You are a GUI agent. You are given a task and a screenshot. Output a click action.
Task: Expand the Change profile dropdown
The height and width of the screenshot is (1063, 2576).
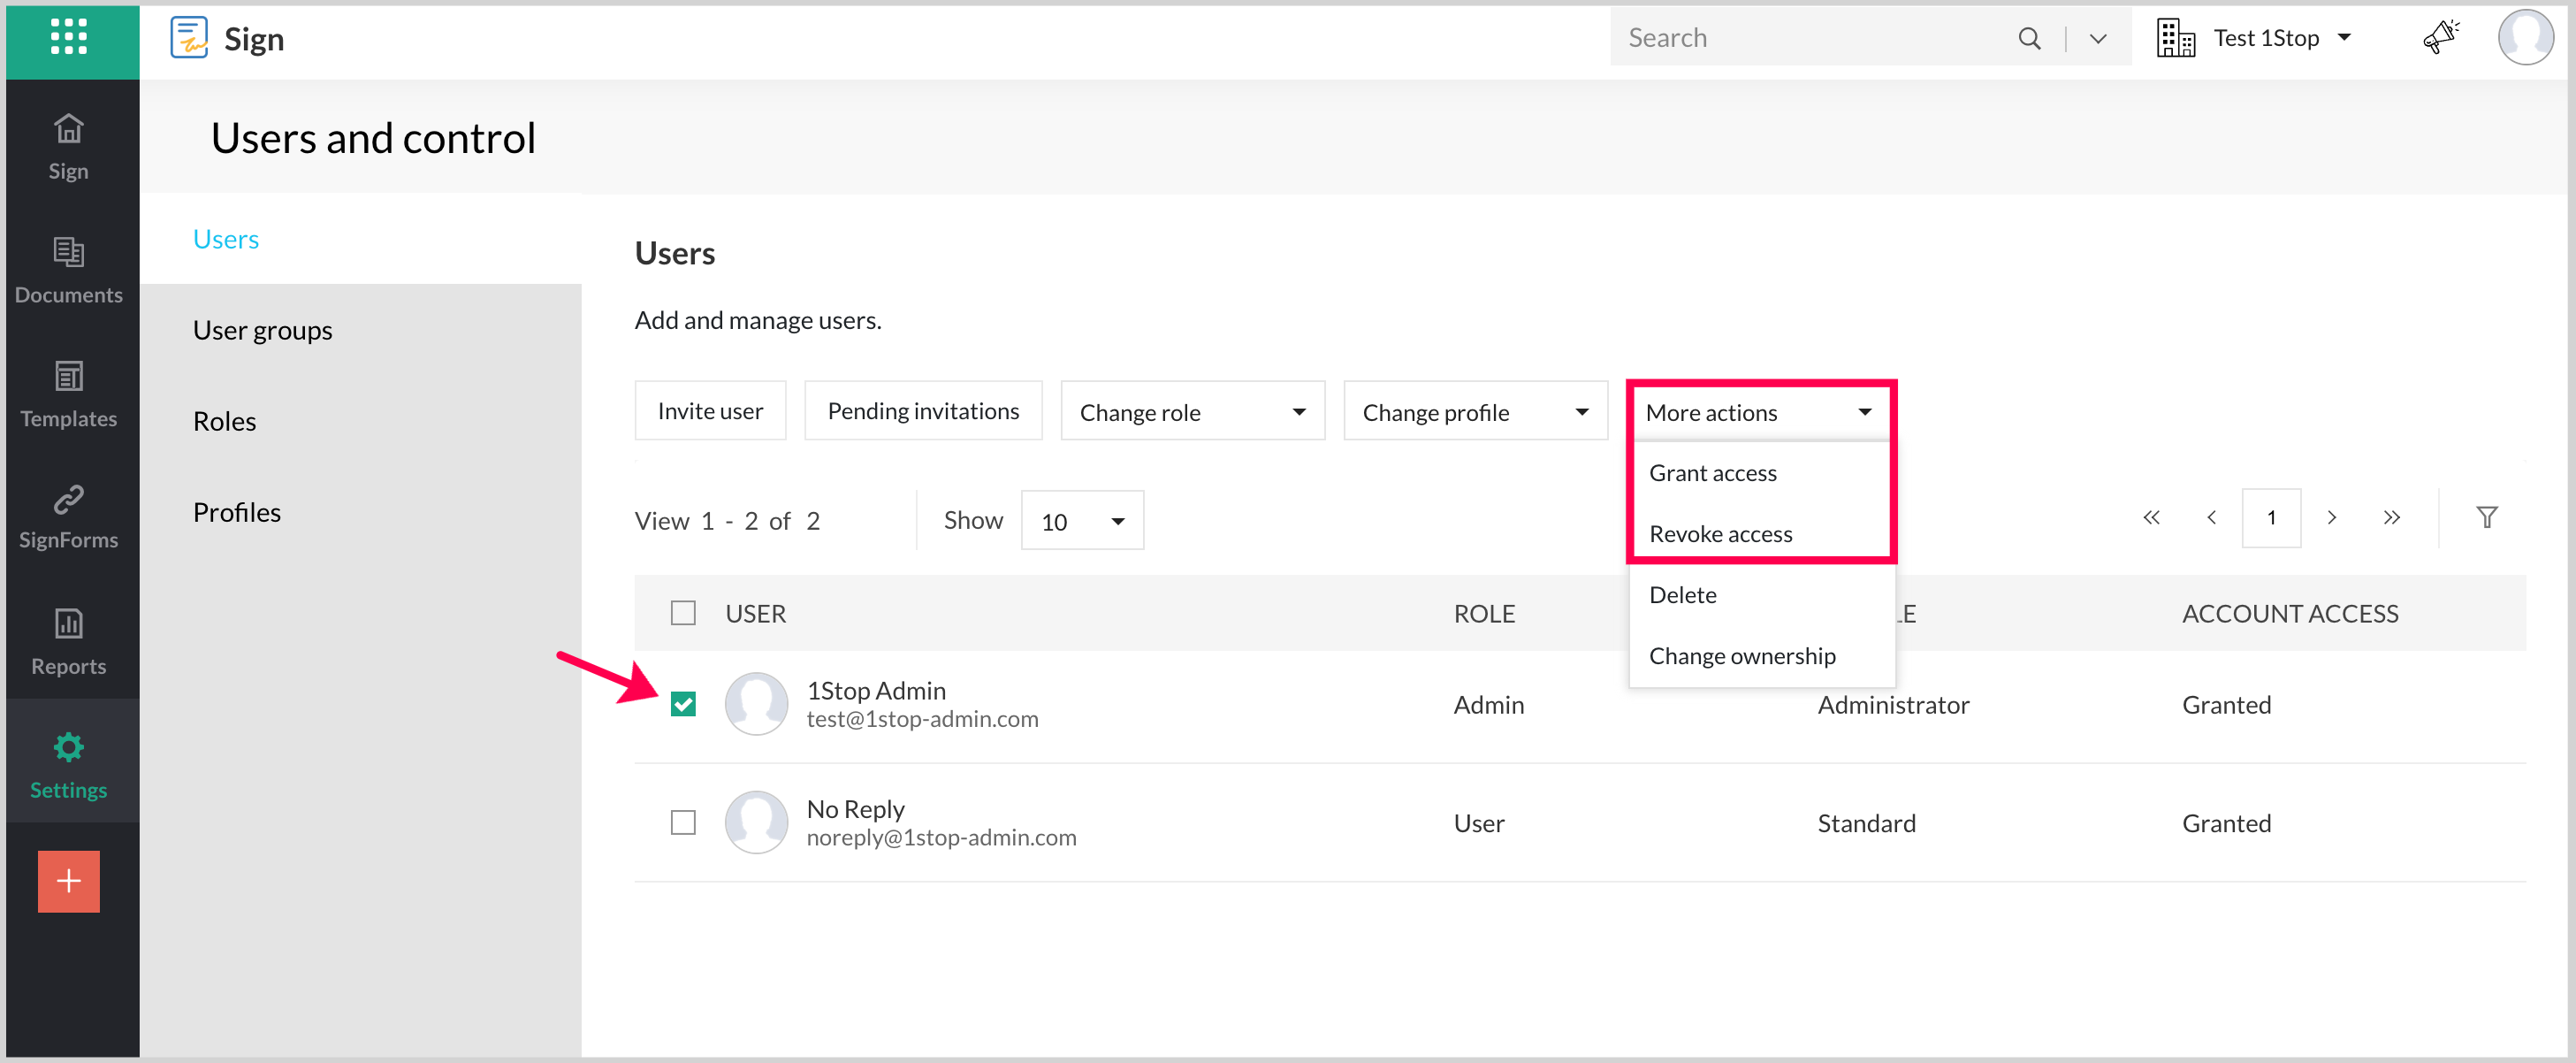click(x=1475, y=412)
